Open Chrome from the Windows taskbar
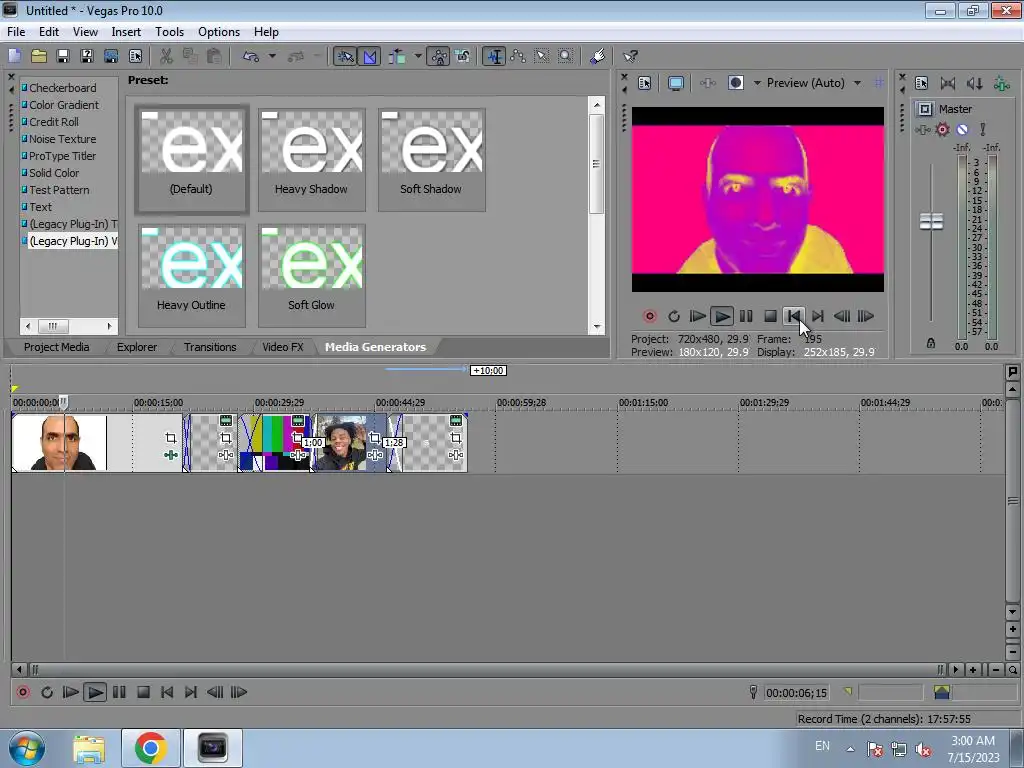This screenshot has height=768, width=1024. coord(150,748)
